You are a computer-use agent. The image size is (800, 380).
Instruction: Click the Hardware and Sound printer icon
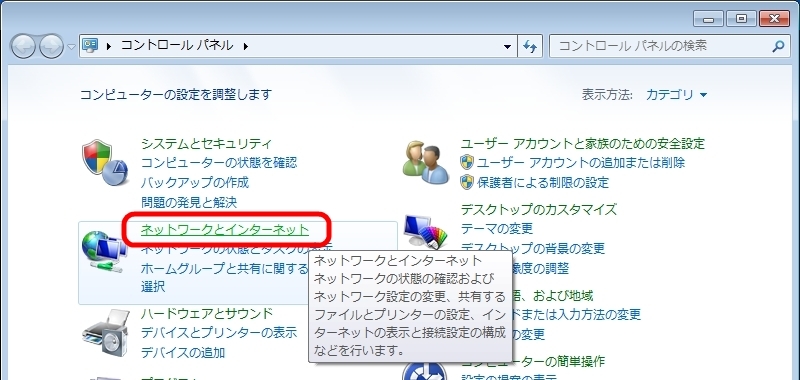pyautogui.click(x=105, y=332)
